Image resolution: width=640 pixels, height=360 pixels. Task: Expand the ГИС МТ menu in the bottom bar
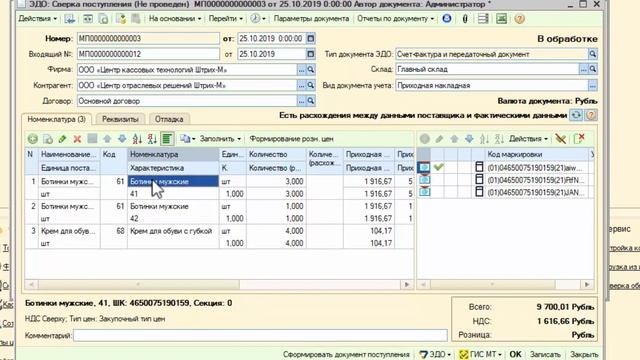(x=480, y=354)
